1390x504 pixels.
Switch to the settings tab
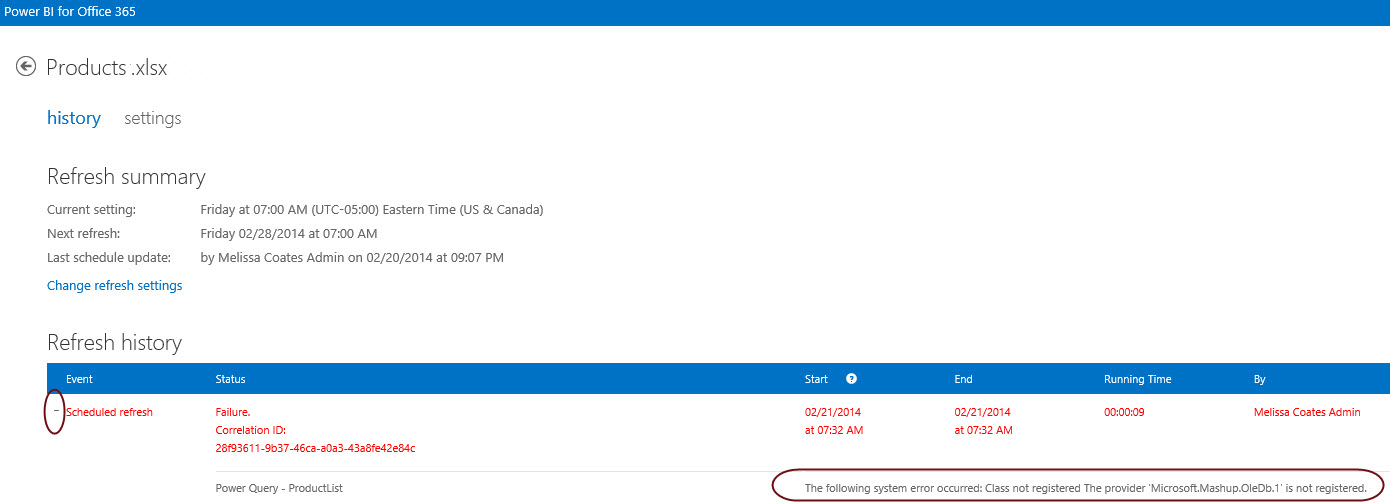click(153, 118)
